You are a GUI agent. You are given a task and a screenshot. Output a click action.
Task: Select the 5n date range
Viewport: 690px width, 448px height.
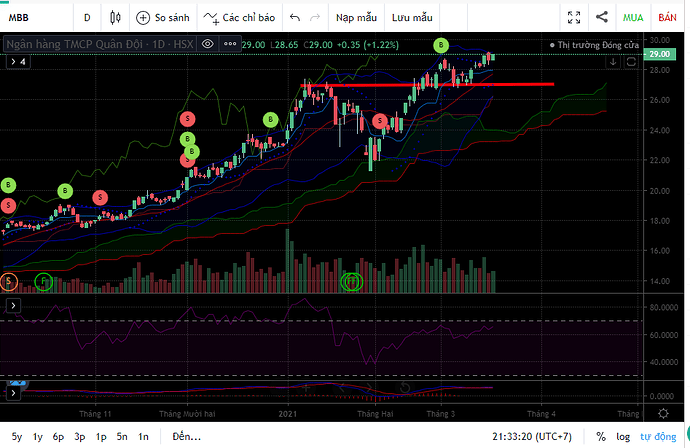(x=122, y=437)
